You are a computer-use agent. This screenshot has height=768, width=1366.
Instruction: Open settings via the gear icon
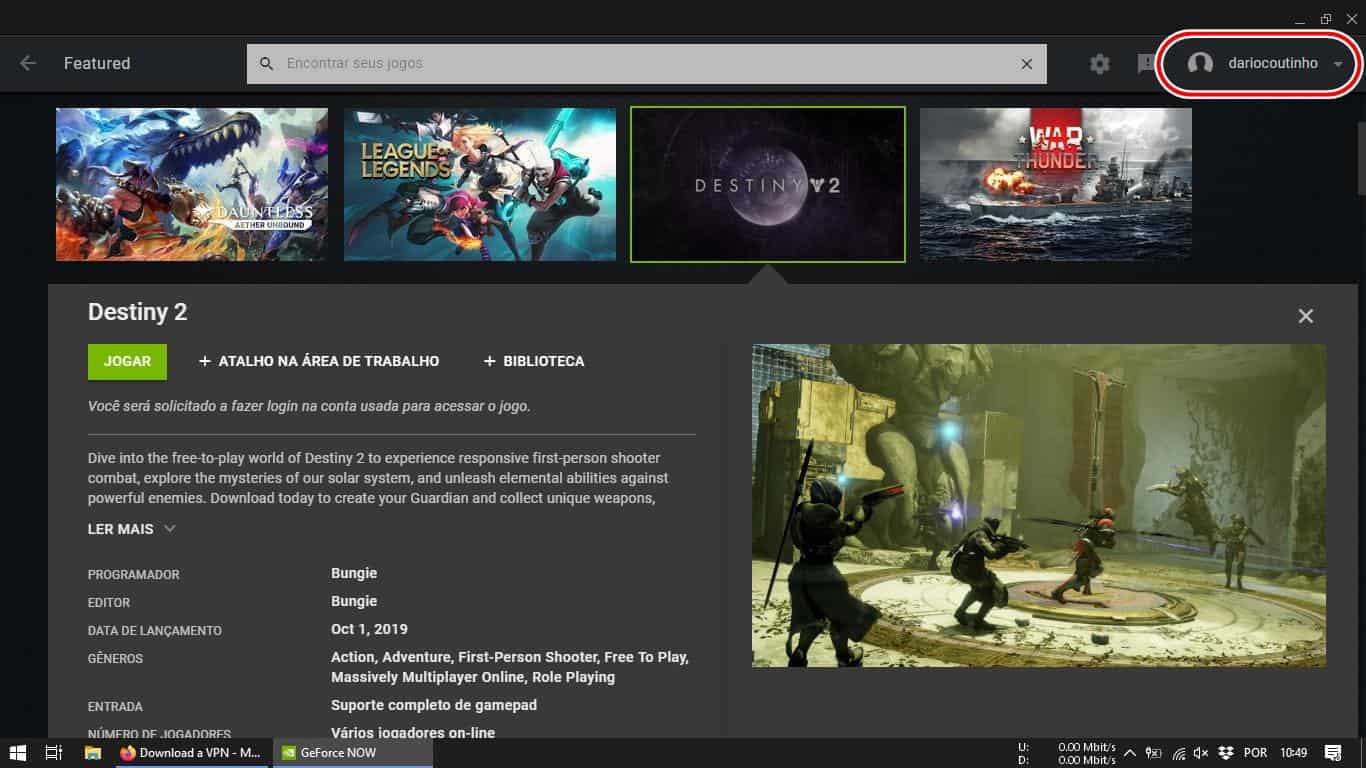[1100, 64]
